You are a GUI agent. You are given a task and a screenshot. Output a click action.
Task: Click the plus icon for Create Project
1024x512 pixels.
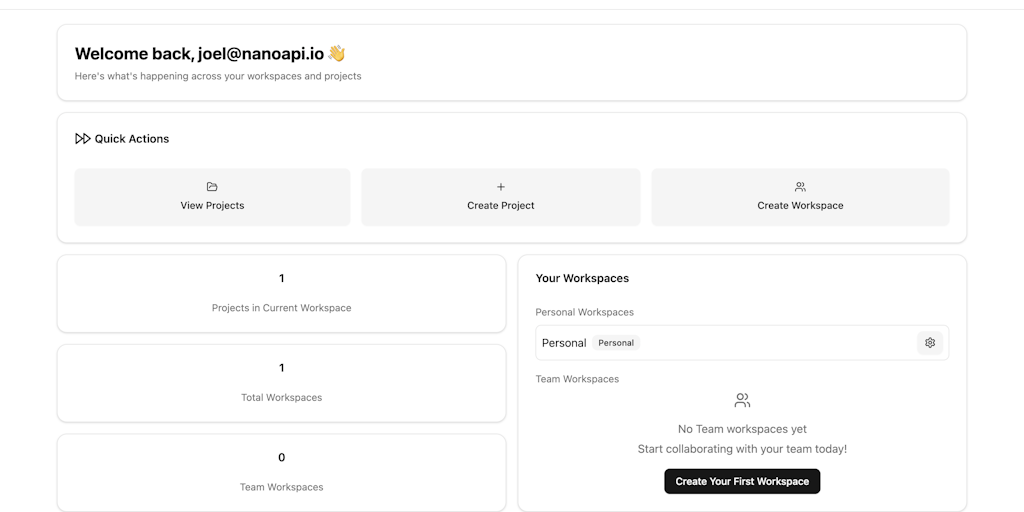[501, 187]
